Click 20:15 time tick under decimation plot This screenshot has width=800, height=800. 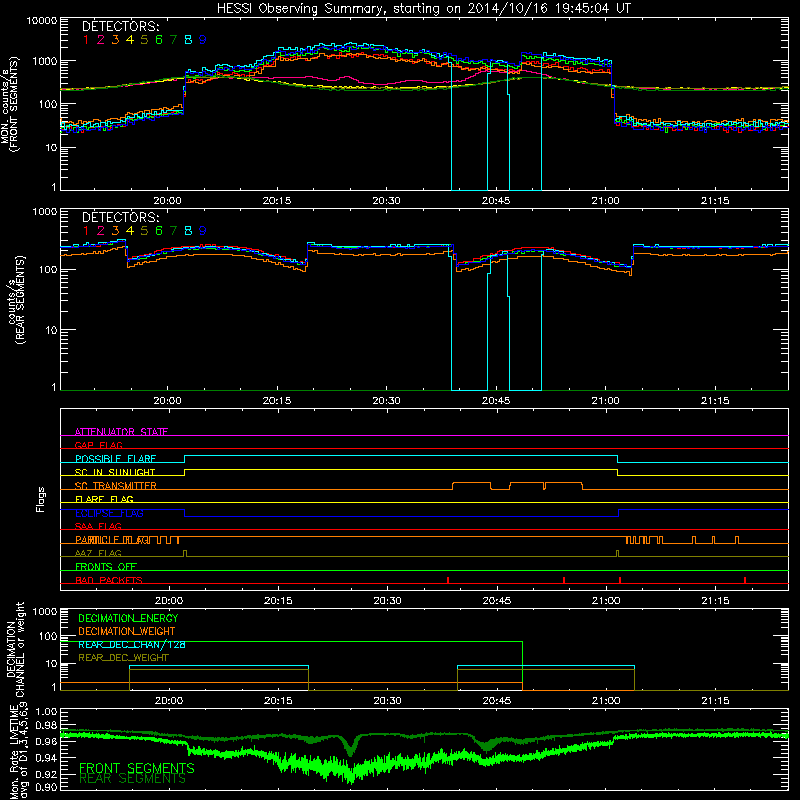coord(278,701)
